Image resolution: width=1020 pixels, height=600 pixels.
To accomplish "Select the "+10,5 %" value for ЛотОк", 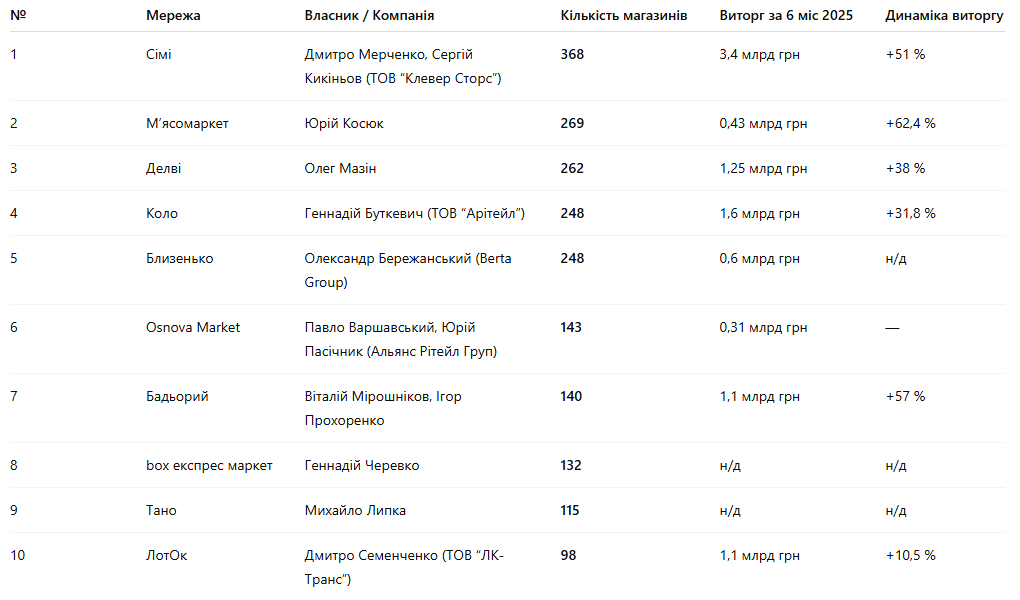I will click(910, 555).
